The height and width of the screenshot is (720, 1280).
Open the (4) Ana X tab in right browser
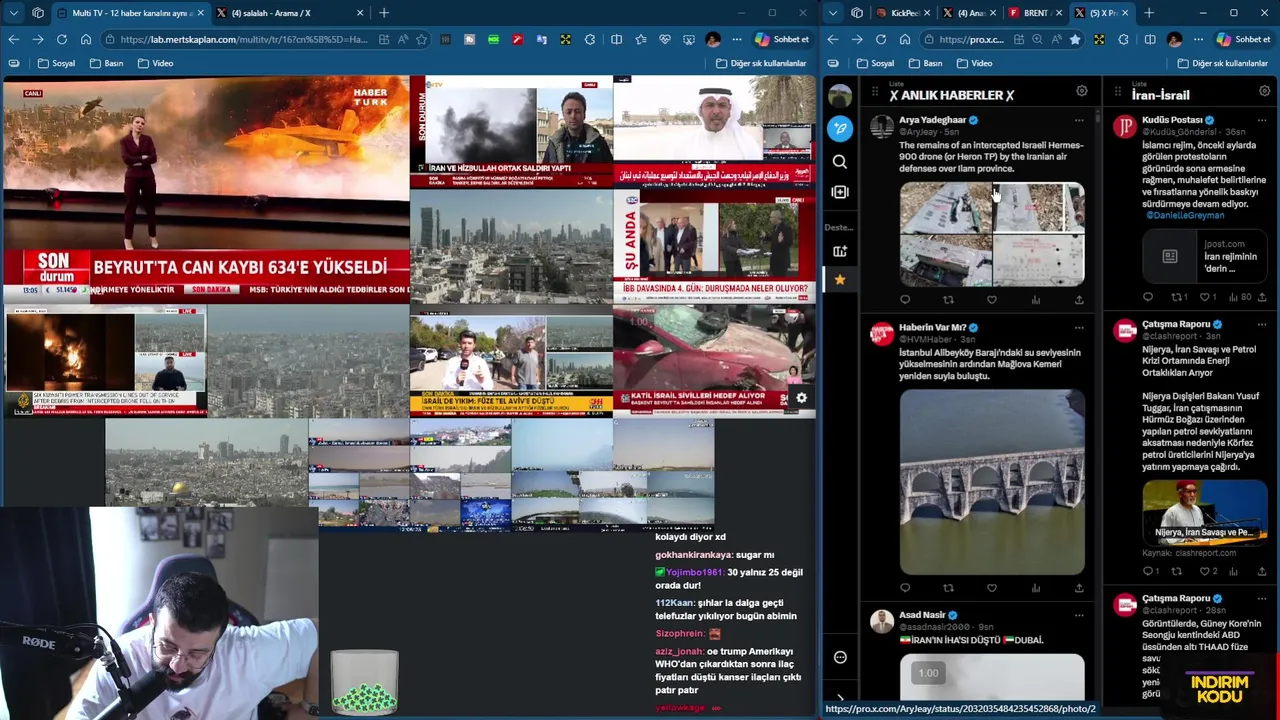click(x=969, y=13)
